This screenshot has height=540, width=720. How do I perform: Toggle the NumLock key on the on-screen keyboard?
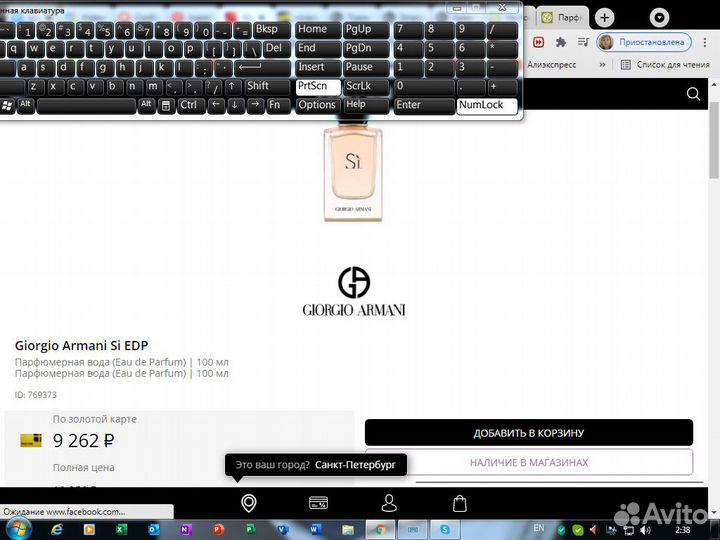pos(487,105)
